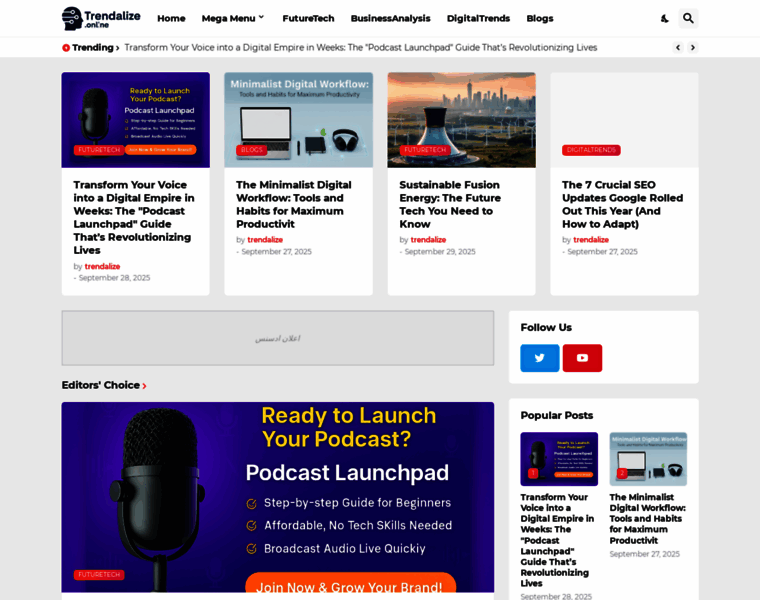Show next trending headline arrow
Screen dimensions: 760x600
(x=693, y=47)
